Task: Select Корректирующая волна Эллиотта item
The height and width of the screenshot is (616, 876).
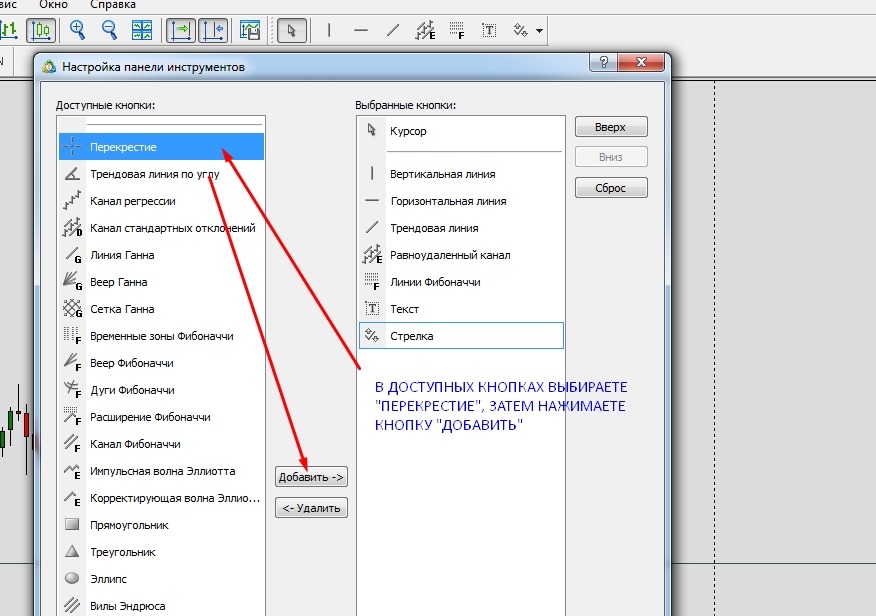Action: (x=161, y=498)
